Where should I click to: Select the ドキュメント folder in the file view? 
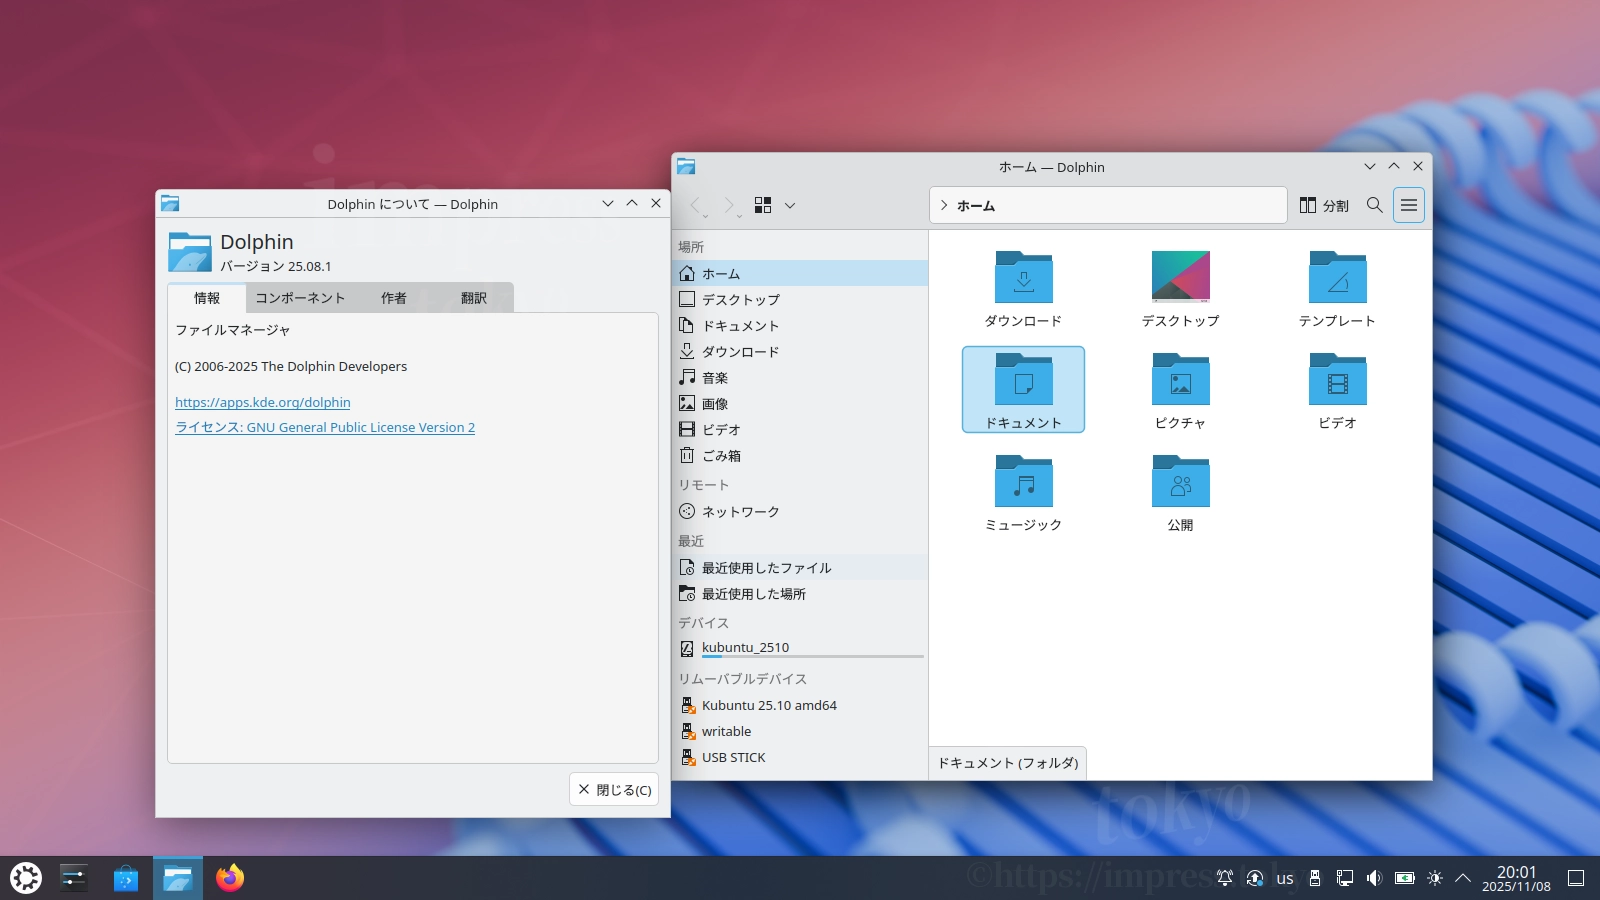pos(1023,390)
